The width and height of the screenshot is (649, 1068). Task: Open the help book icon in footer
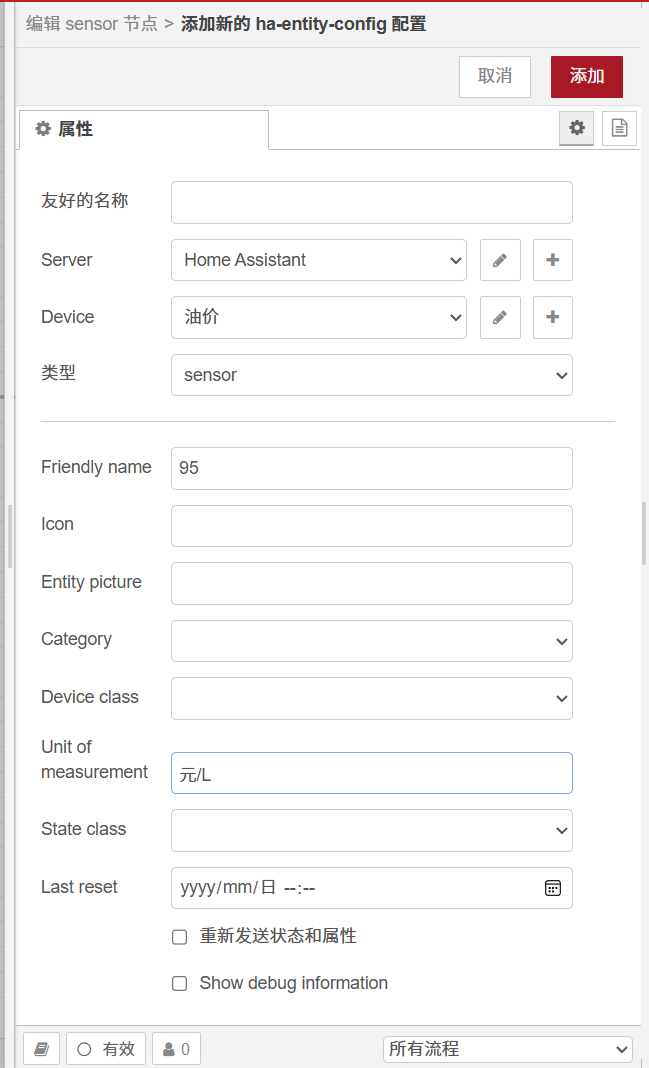41,1049
